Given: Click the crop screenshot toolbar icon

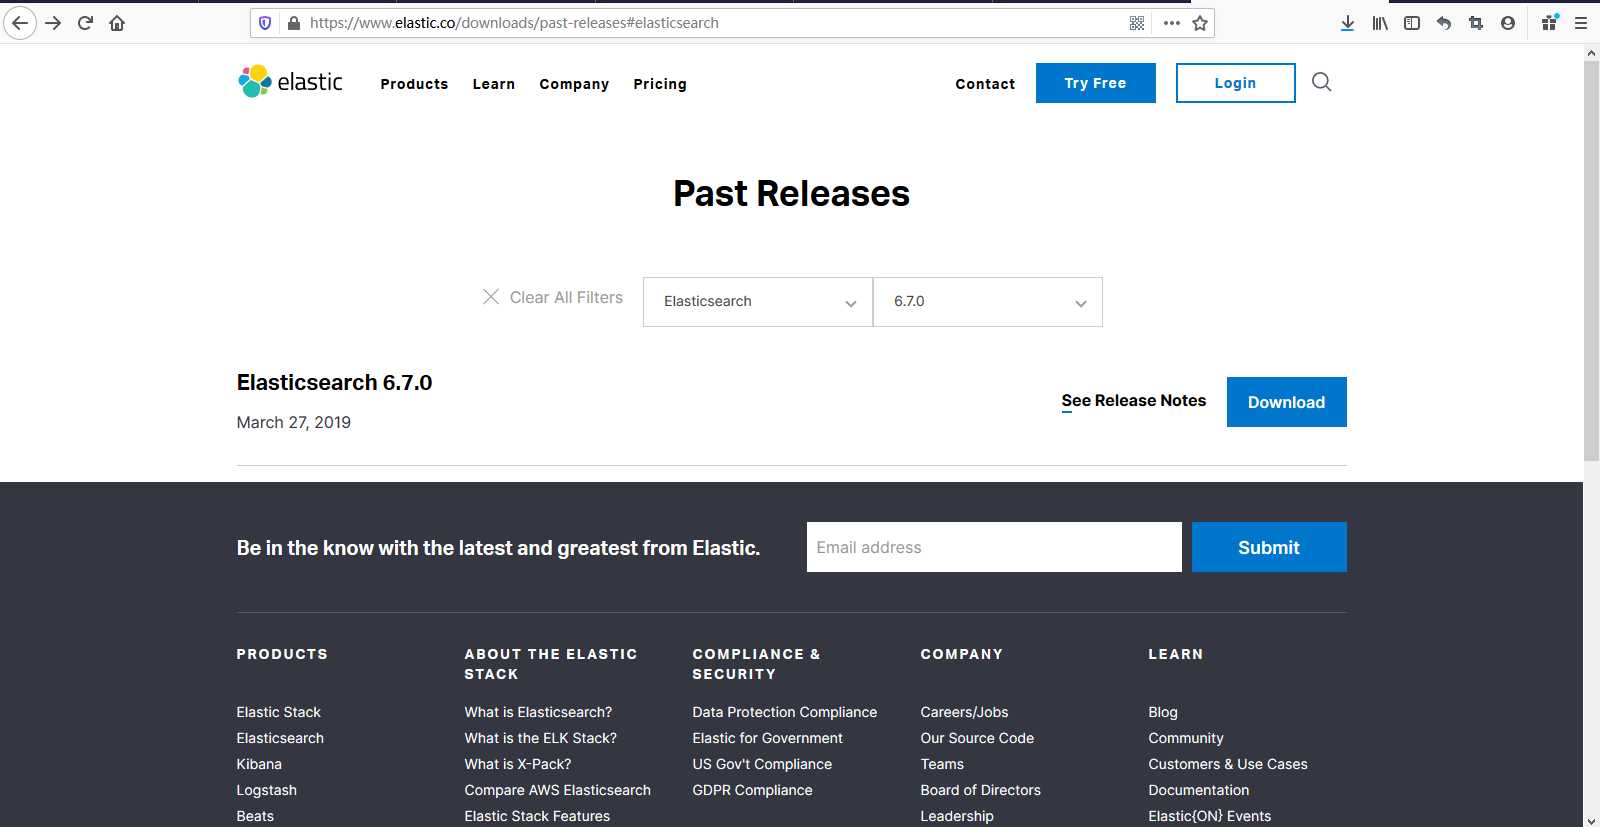Looking at the screenshot, I should coord(1476,23).
